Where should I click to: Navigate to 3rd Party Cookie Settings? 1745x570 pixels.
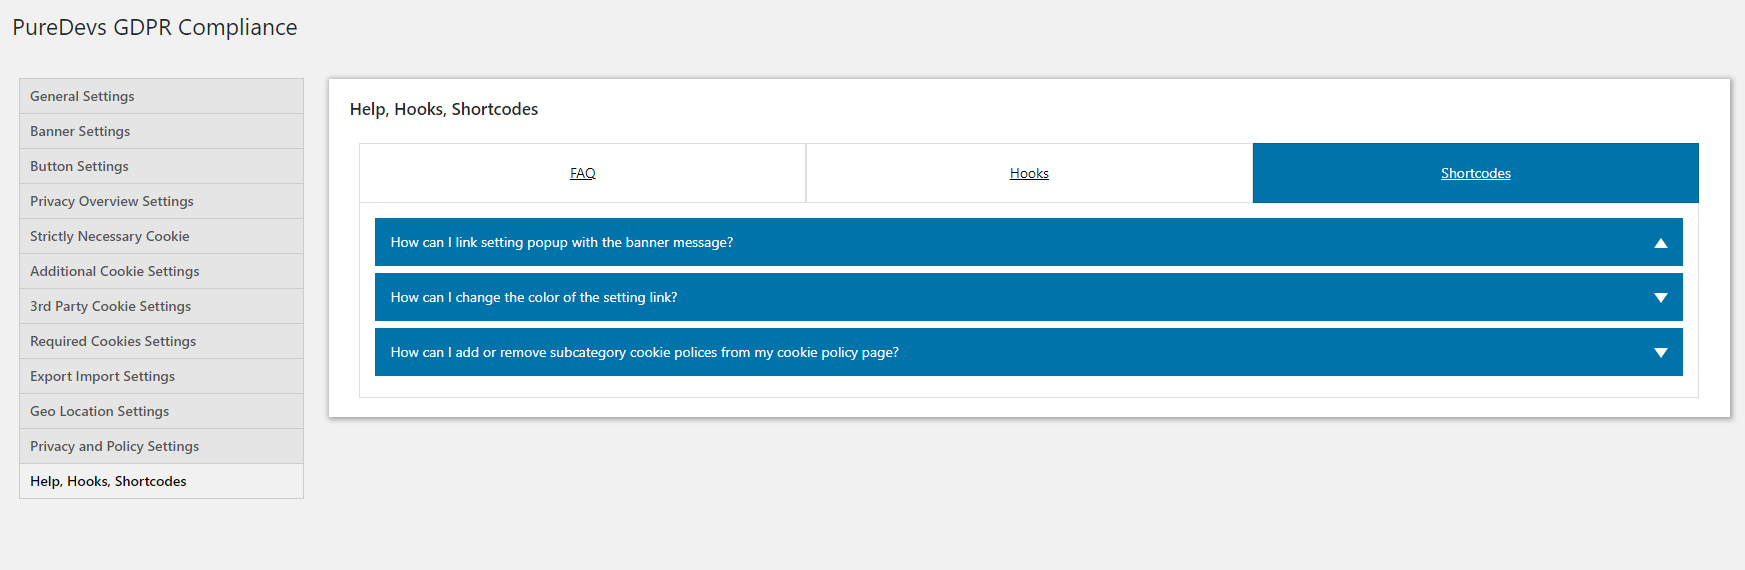(110, 307)
